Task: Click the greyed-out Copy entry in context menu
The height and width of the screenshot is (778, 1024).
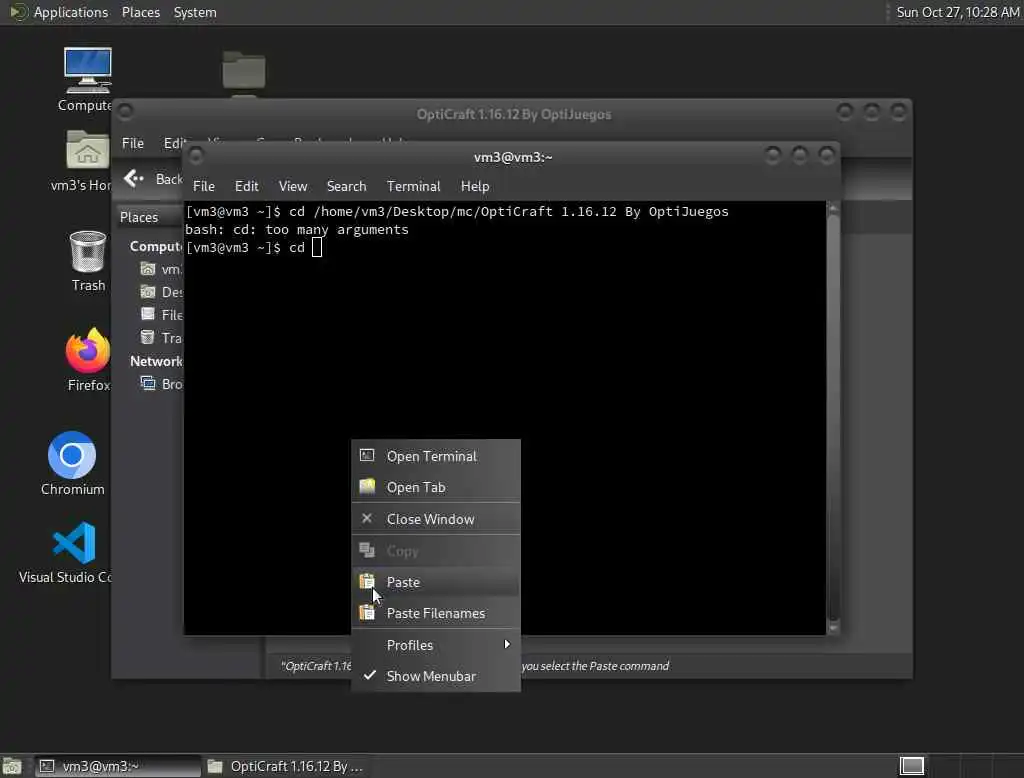Action: [436, 551]
